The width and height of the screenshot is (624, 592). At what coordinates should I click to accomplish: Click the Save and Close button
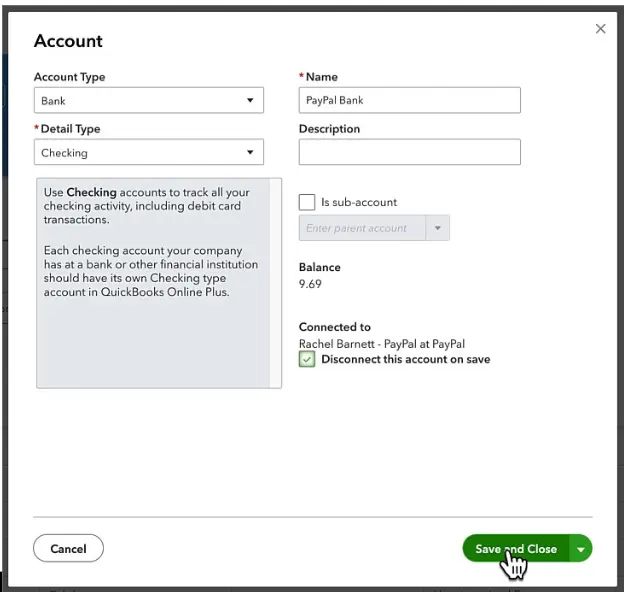(x=516, y=549)
